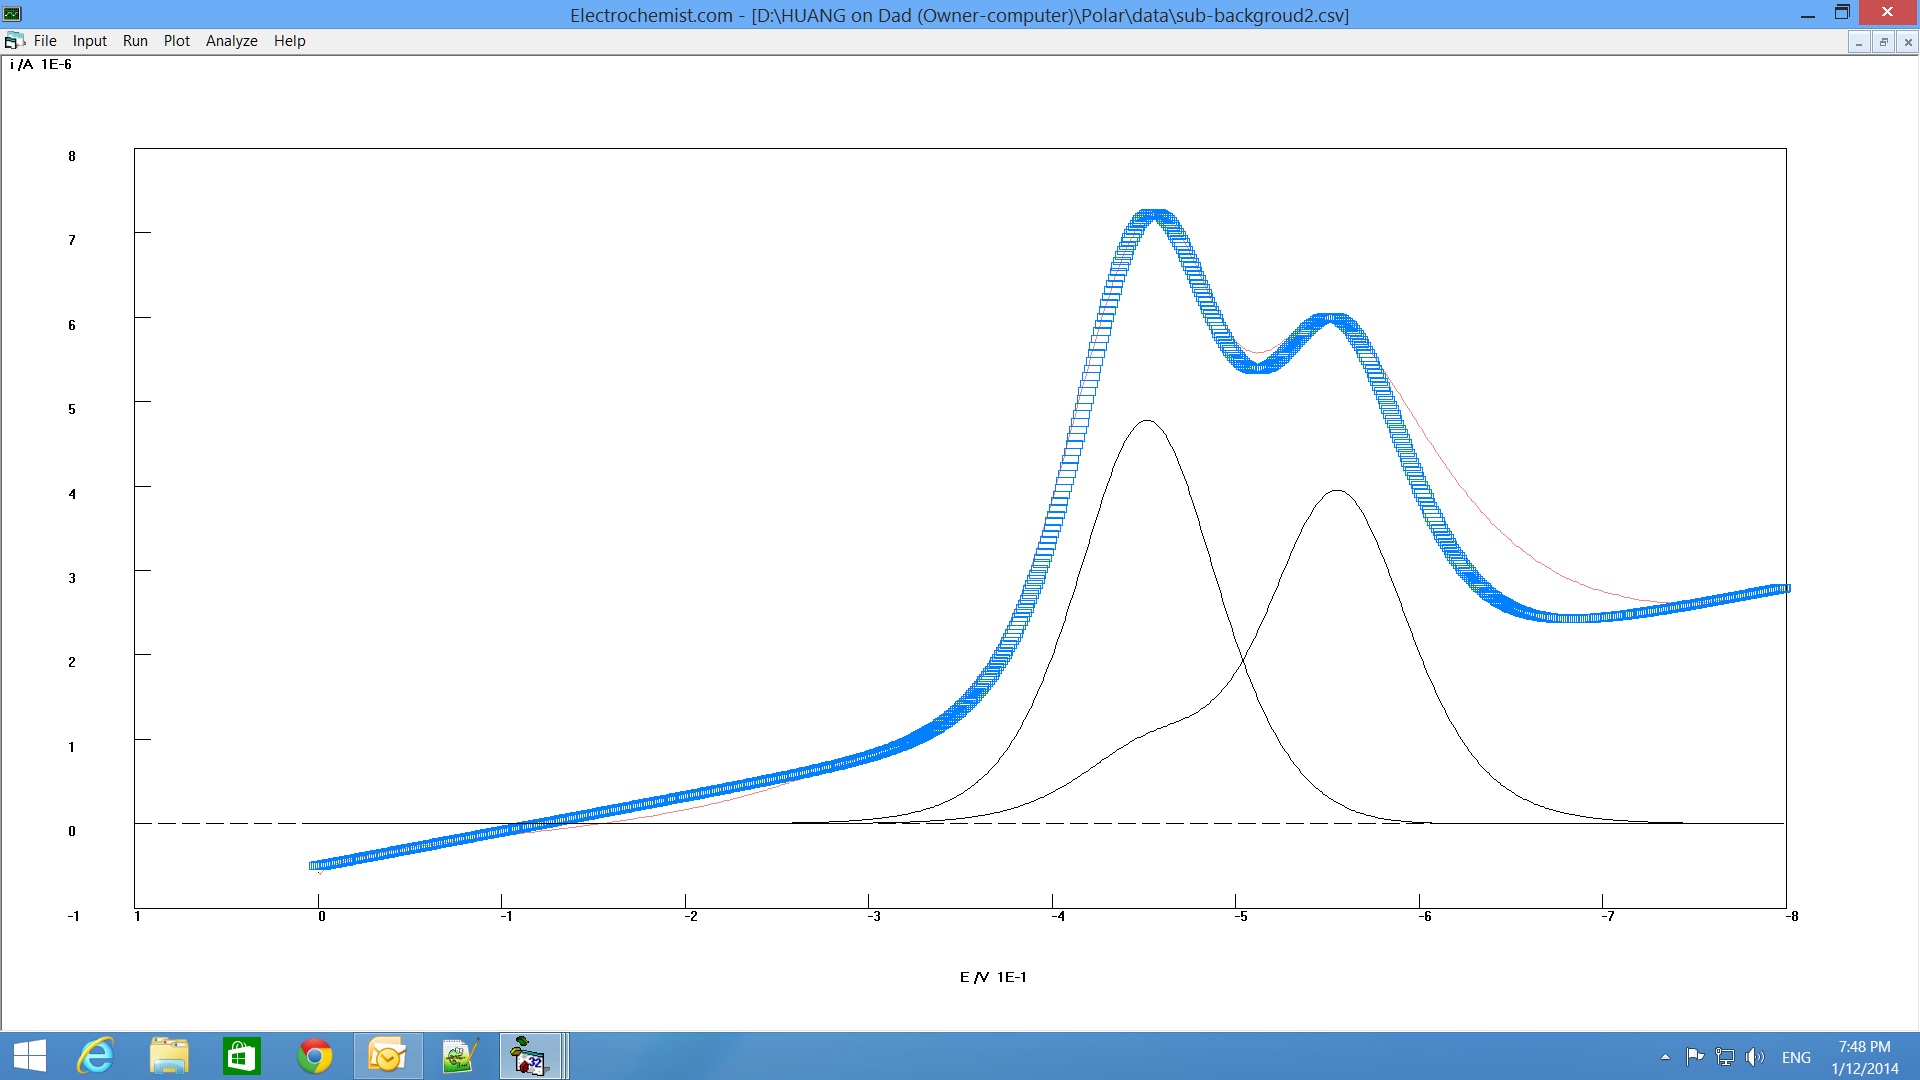Launch Google Chrome from the taskbar
1920x1080 pixels.
point(314,1056)
